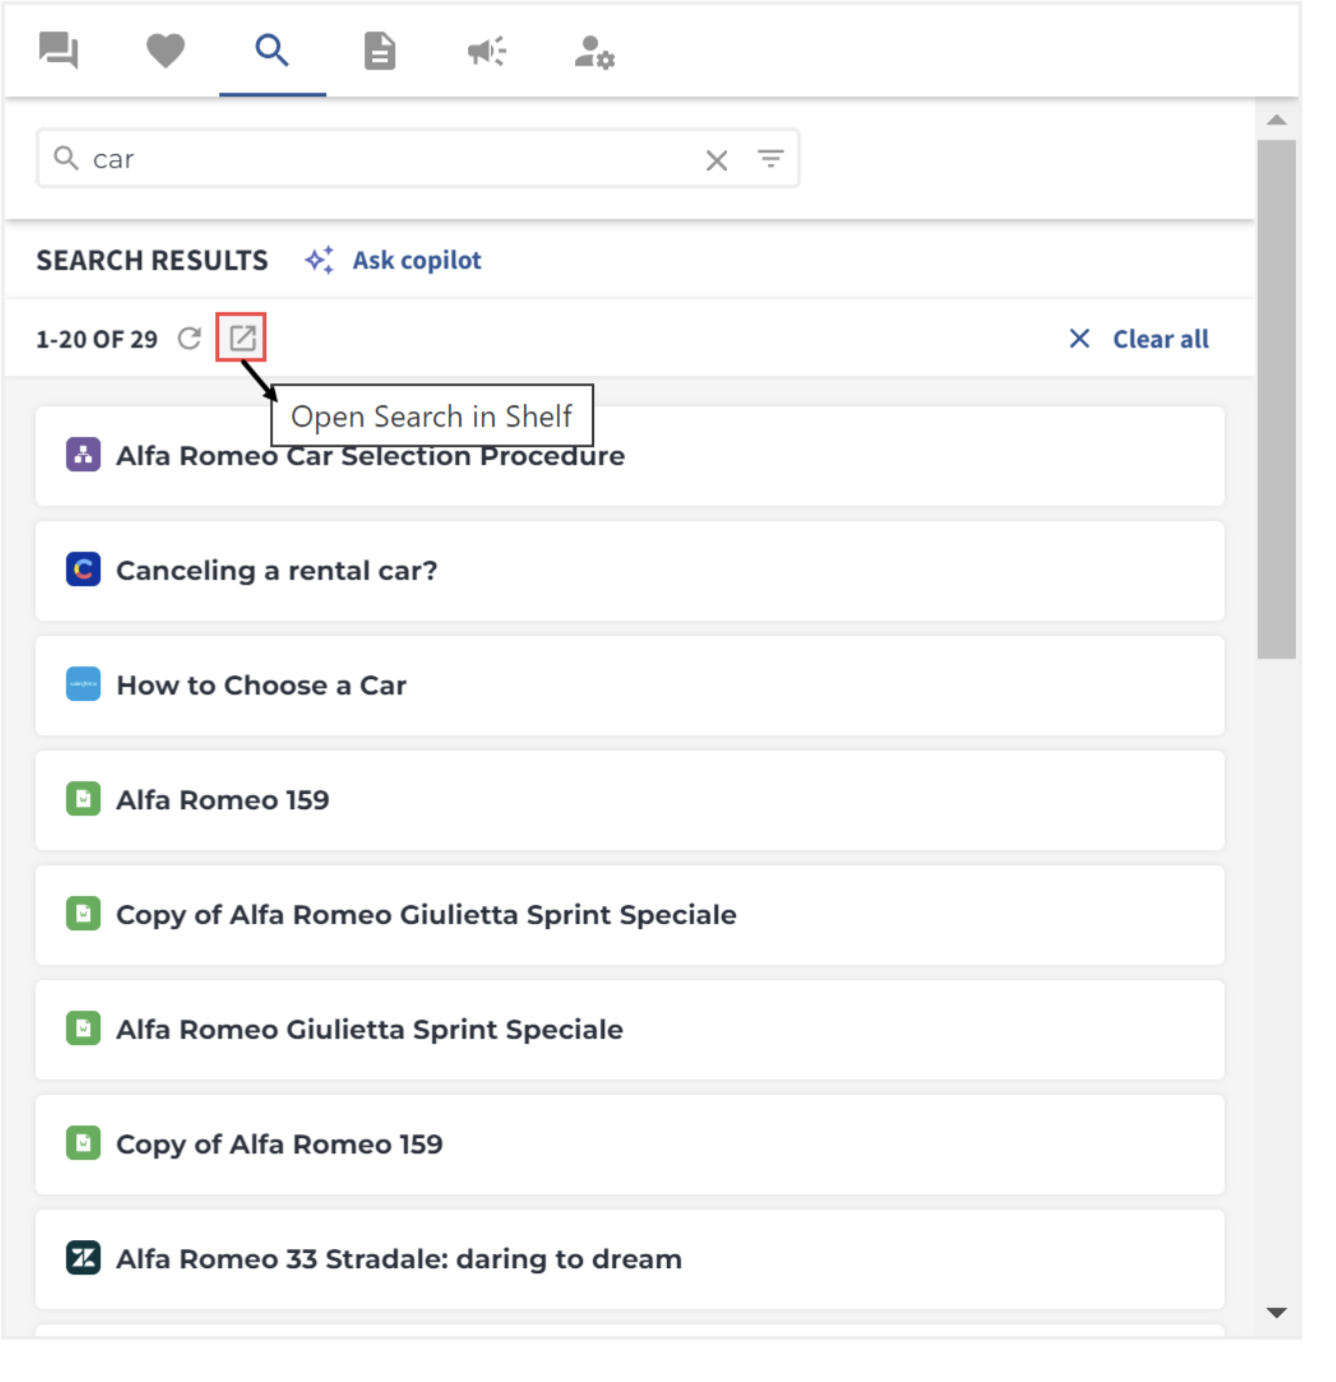Viewport: 1336px width, 1382px height.
Task: Clear the search text with X icon
Action: (716, 160)
